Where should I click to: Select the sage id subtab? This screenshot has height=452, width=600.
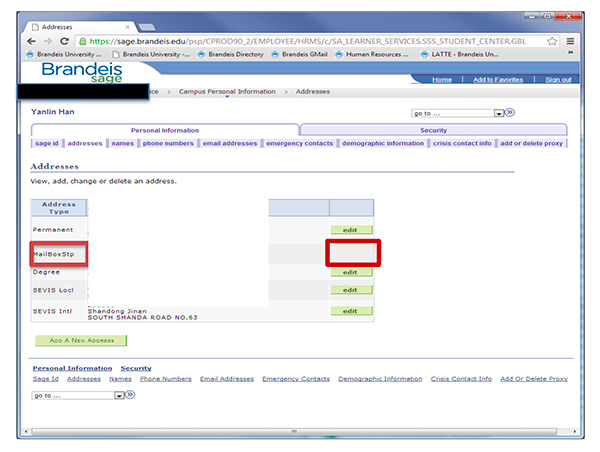coord(47,143)
